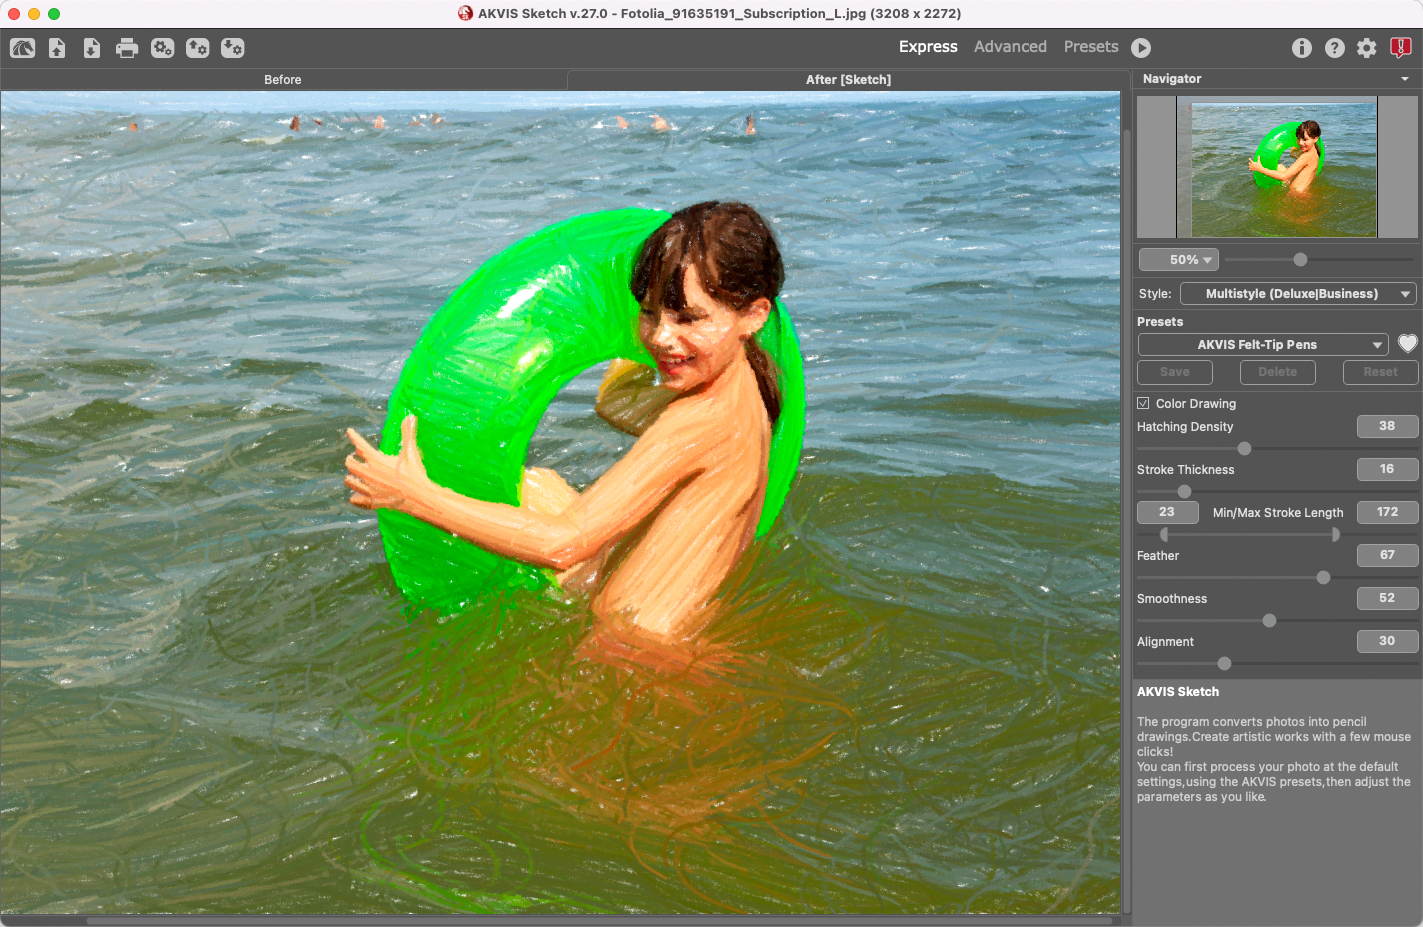1423x927 pixels.
Task: Open the AKVIS home page horse icon
Action: pyautogui.click(x=22, y=48)
